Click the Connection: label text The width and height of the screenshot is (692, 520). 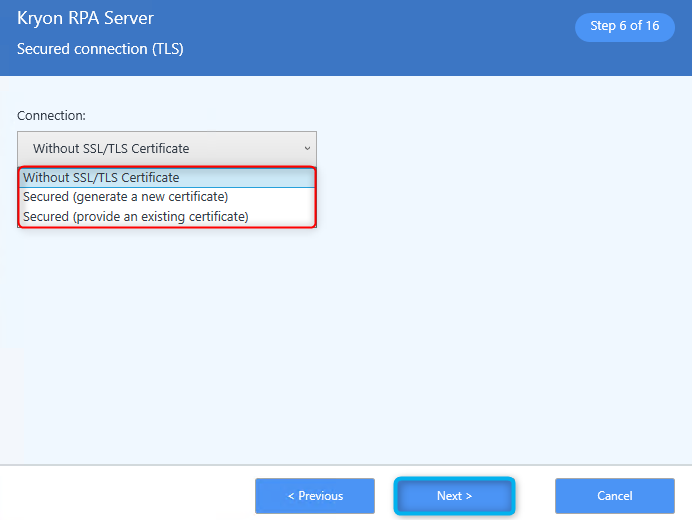click(51, 116)
